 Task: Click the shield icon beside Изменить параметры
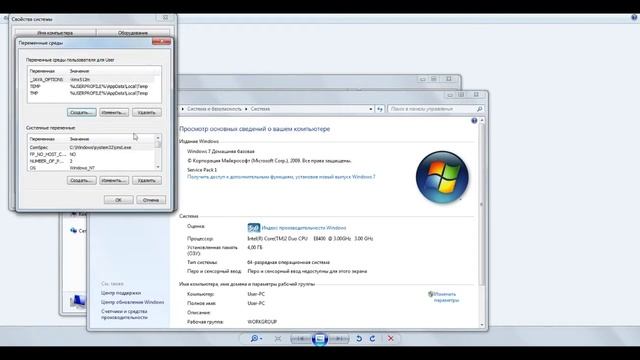click(430, 294)
